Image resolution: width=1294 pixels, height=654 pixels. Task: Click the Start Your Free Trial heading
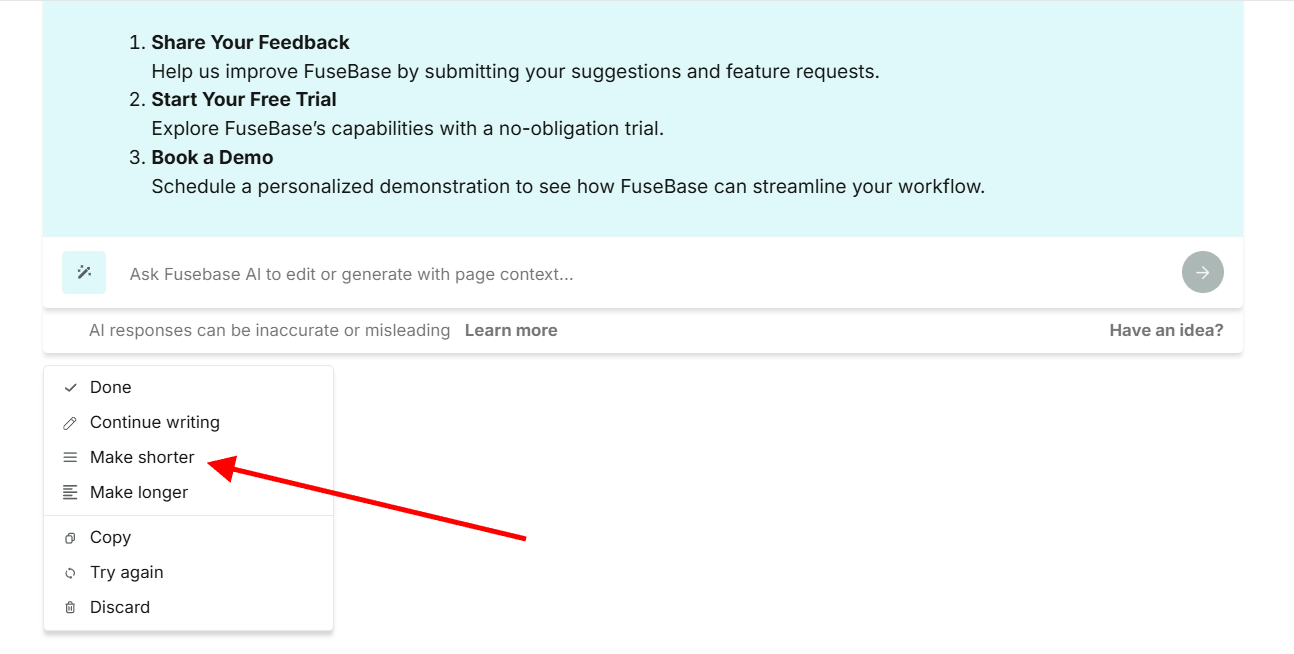pos(244,100)
